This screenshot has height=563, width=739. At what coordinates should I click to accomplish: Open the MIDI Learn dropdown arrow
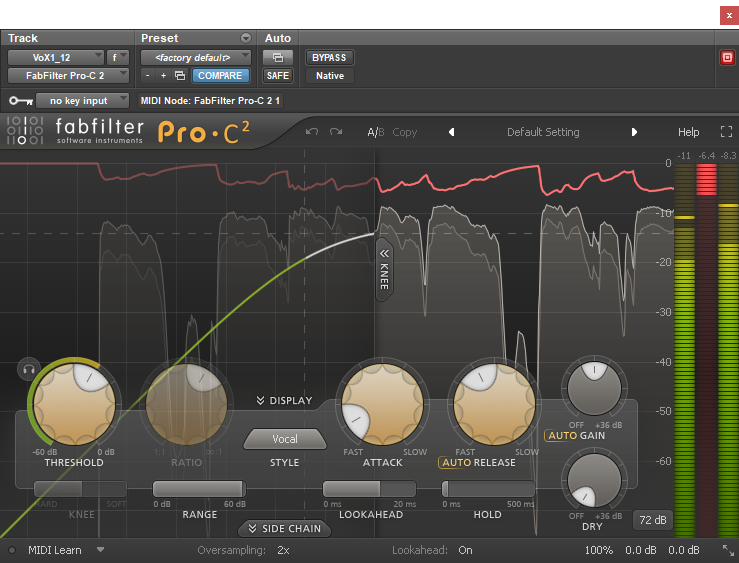(x=100, y=550)
